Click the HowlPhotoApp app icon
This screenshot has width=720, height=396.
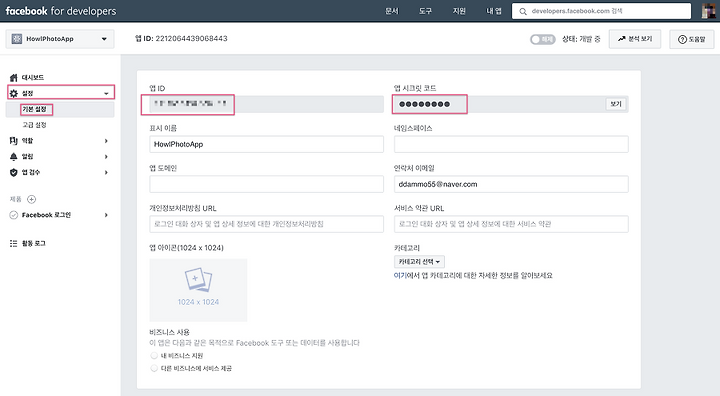point(17,39)
